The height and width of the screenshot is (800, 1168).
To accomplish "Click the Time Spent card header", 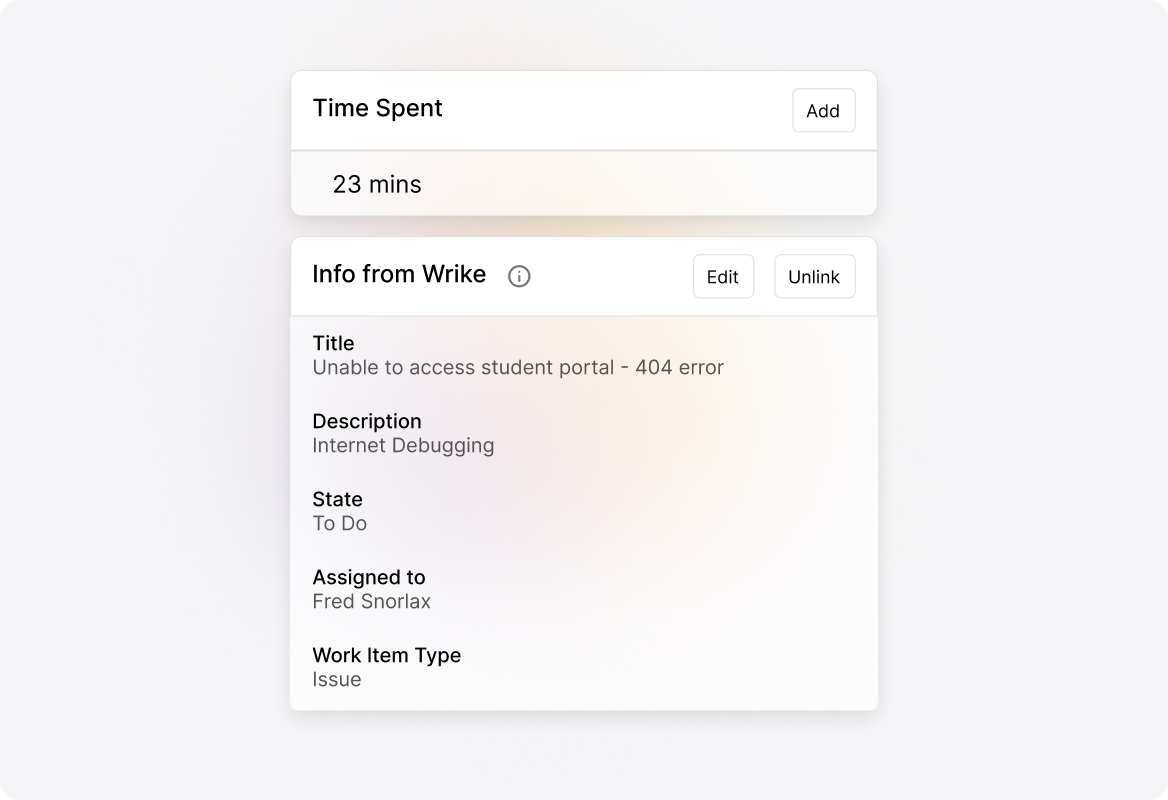I will (x=378, y=108).
